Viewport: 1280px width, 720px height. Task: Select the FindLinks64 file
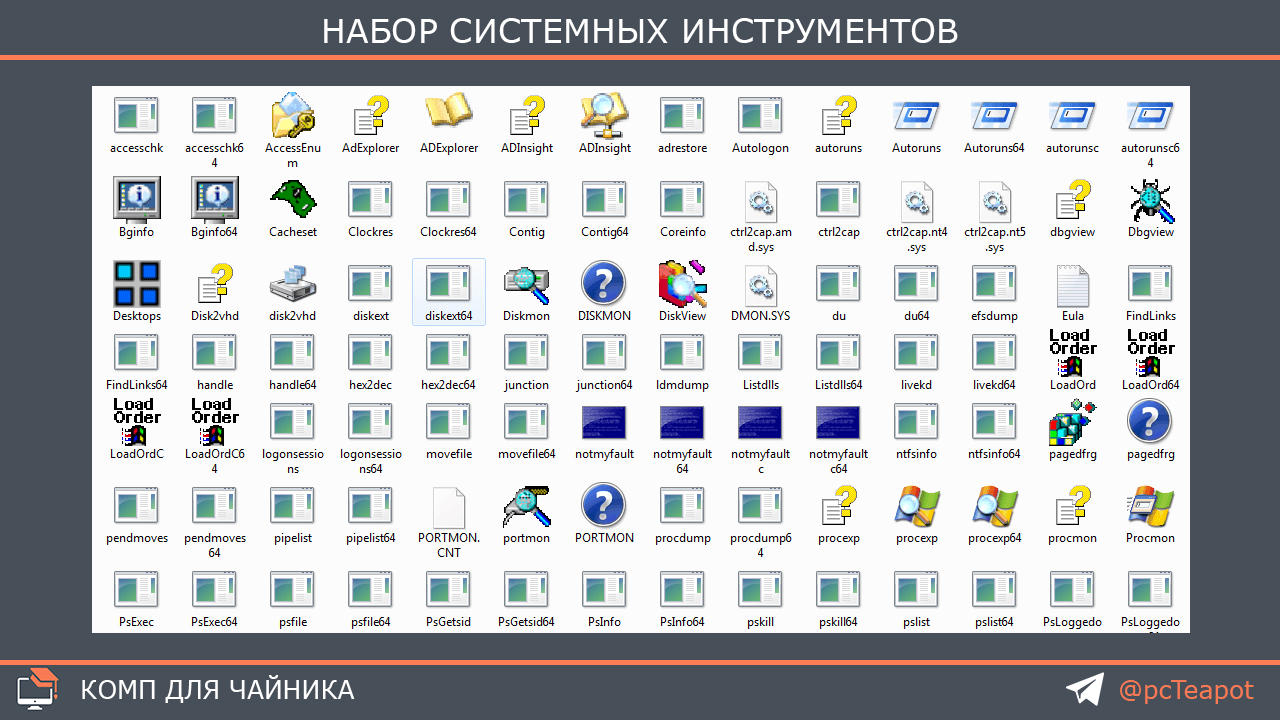click(x=136, y=353)
